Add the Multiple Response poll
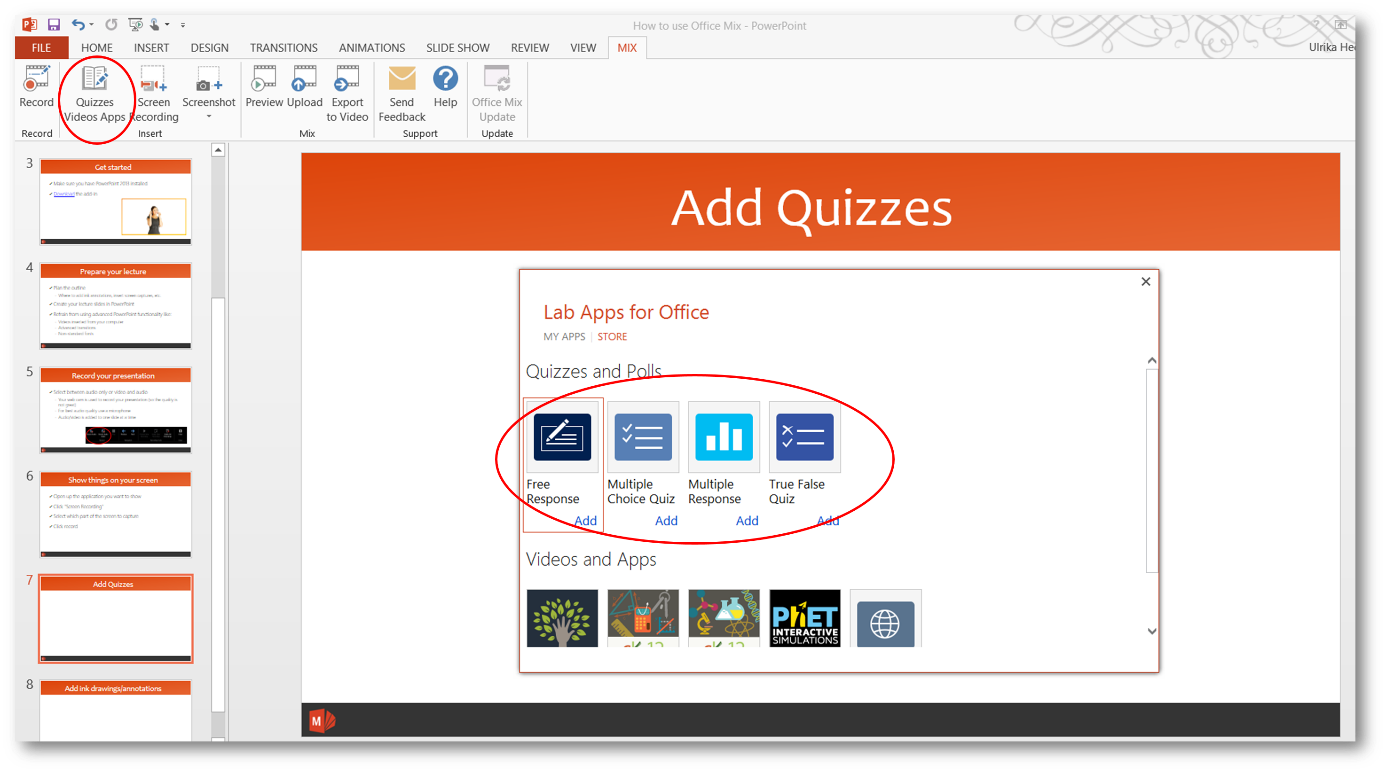The width and height of the screenshot is (1386, 772). click(747, 521)
